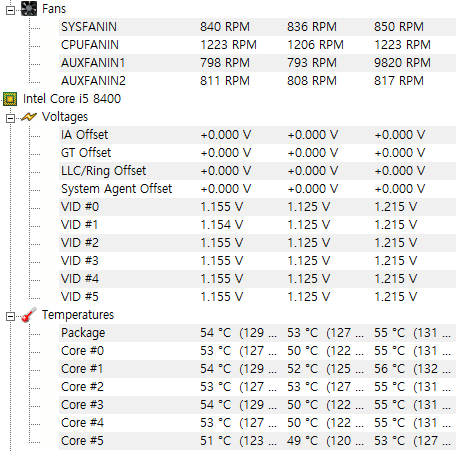456x451 pixels.
Task: Select the Core #0 temperature row
Action: pyautogui.click(x=257, y=351)
